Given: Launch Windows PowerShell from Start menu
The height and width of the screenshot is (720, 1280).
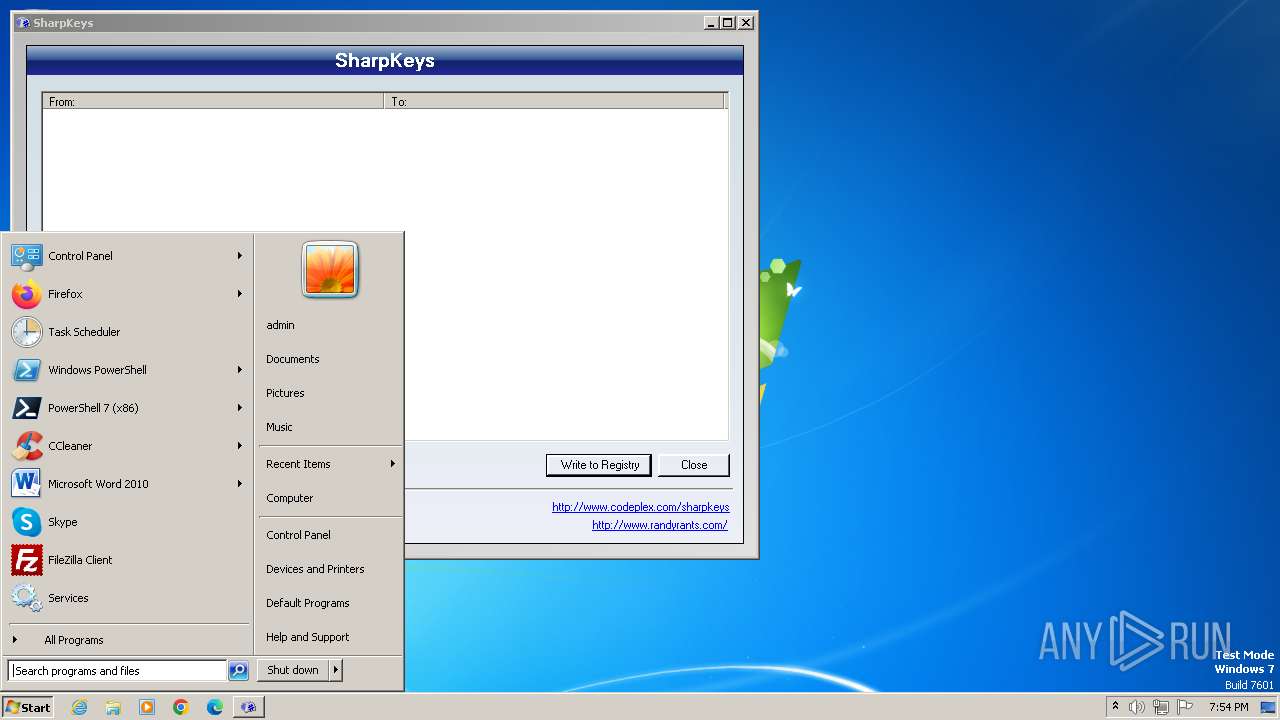Looking at the screenshot, I should [x=128, y=370].
